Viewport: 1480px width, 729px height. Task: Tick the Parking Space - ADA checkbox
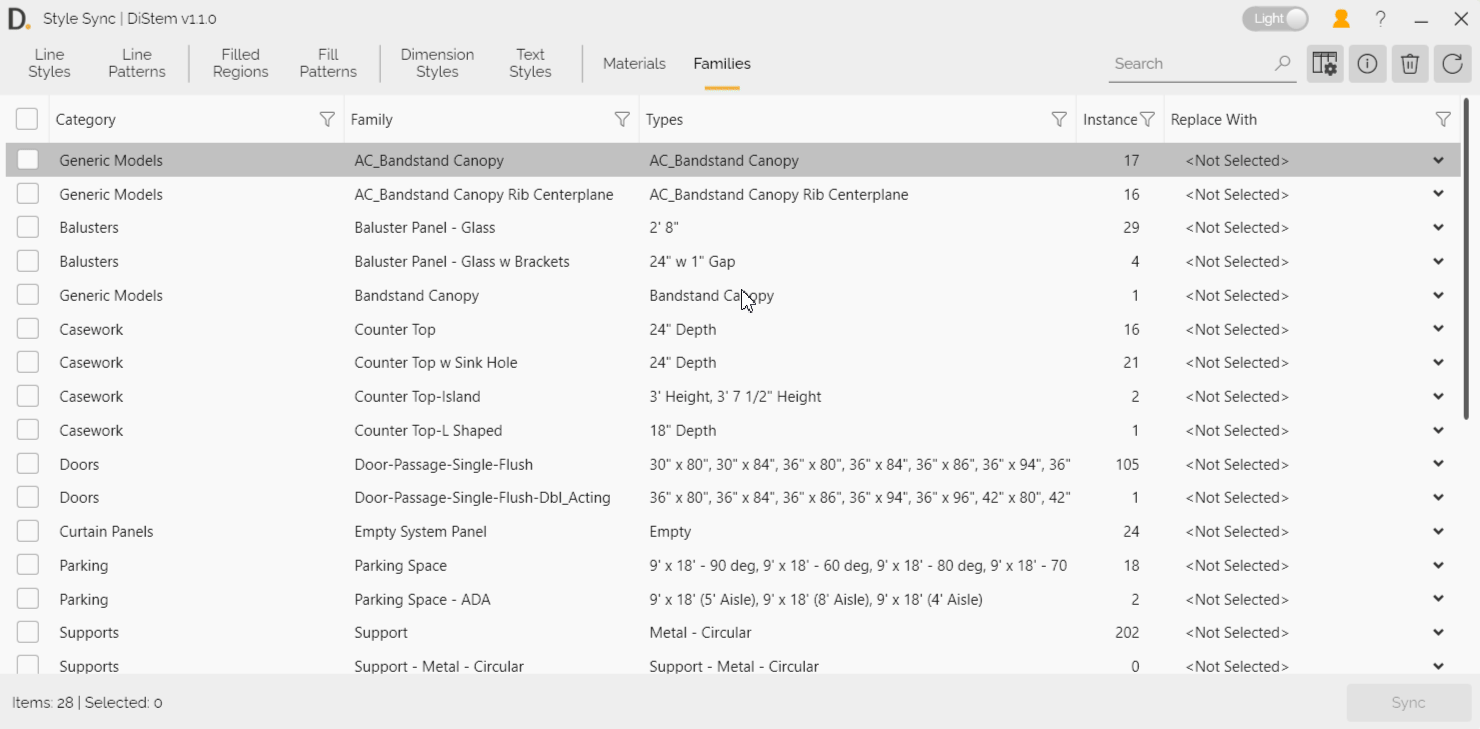click(x=28, y=599)
